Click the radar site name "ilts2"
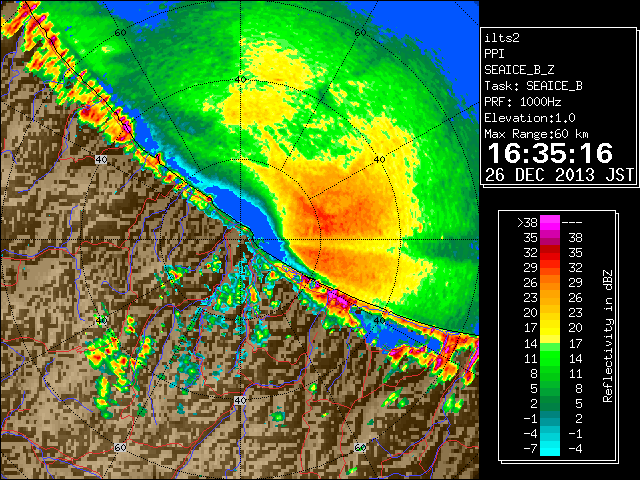Screen dimensions: 640x480 tap(502, 38)
